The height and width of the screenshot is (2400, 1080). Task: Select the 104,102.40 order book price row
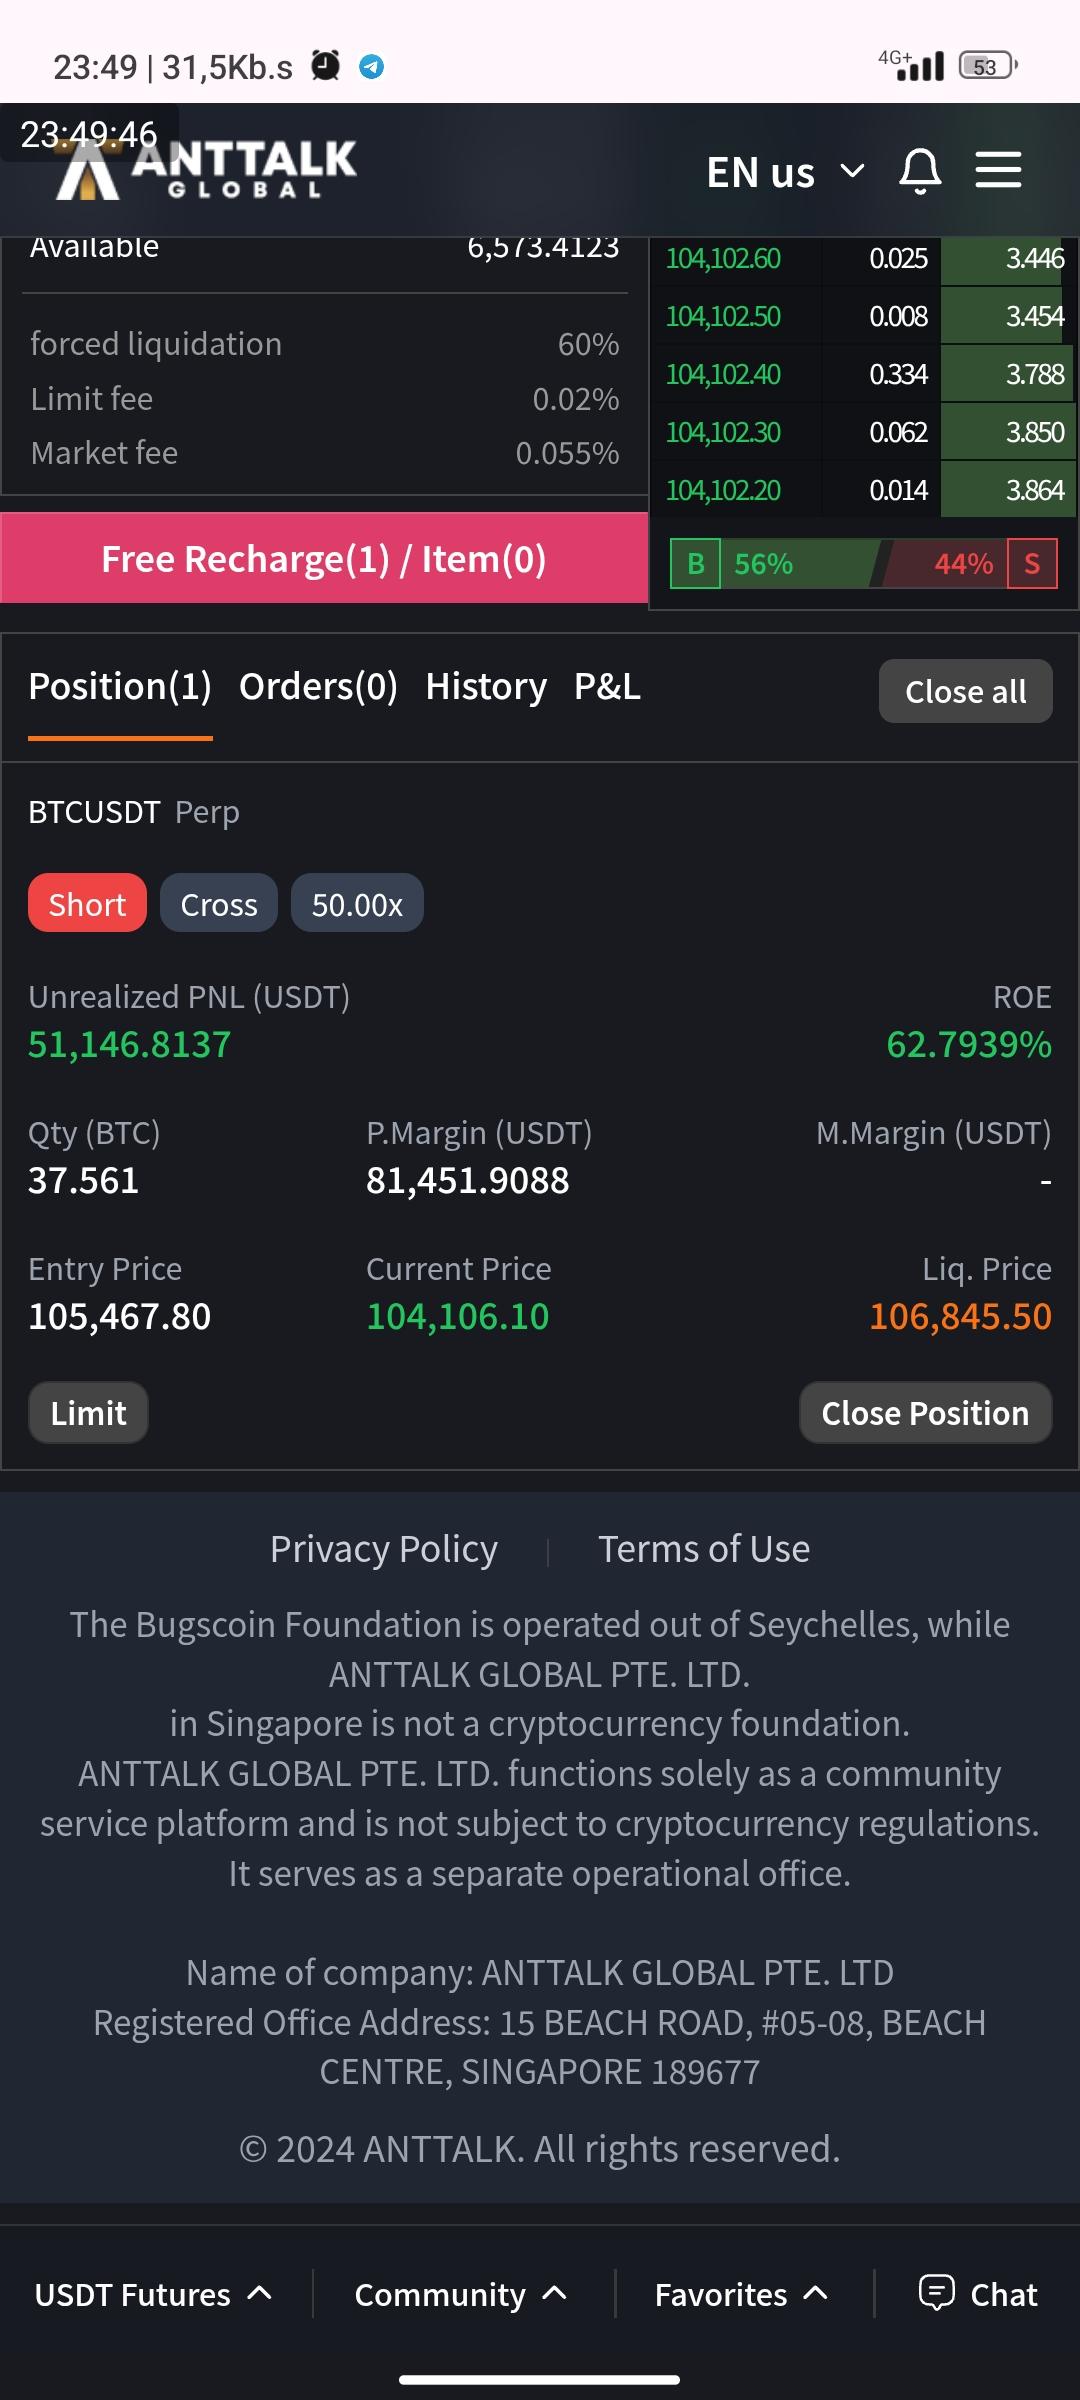pos(723,375)
